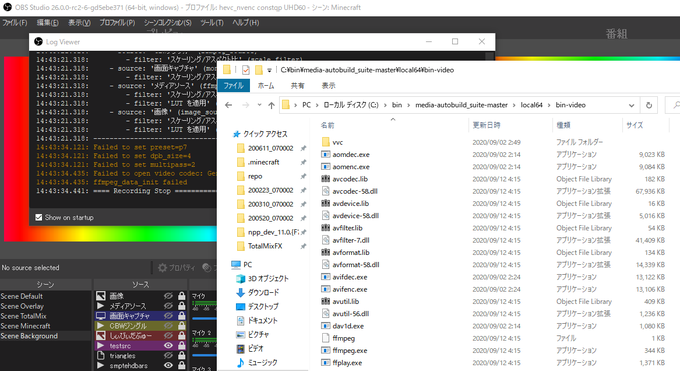Click the bin-video breadcrumb in address bar
Viewport: 680px width, 371px height.
(x=571, y=105)
